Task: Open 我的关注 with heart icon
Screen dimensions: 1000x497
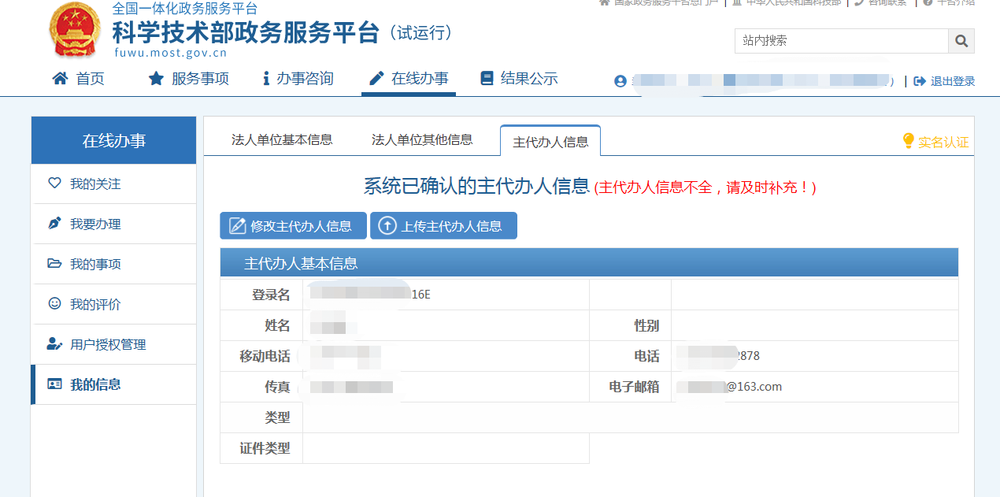Action: 95,184
